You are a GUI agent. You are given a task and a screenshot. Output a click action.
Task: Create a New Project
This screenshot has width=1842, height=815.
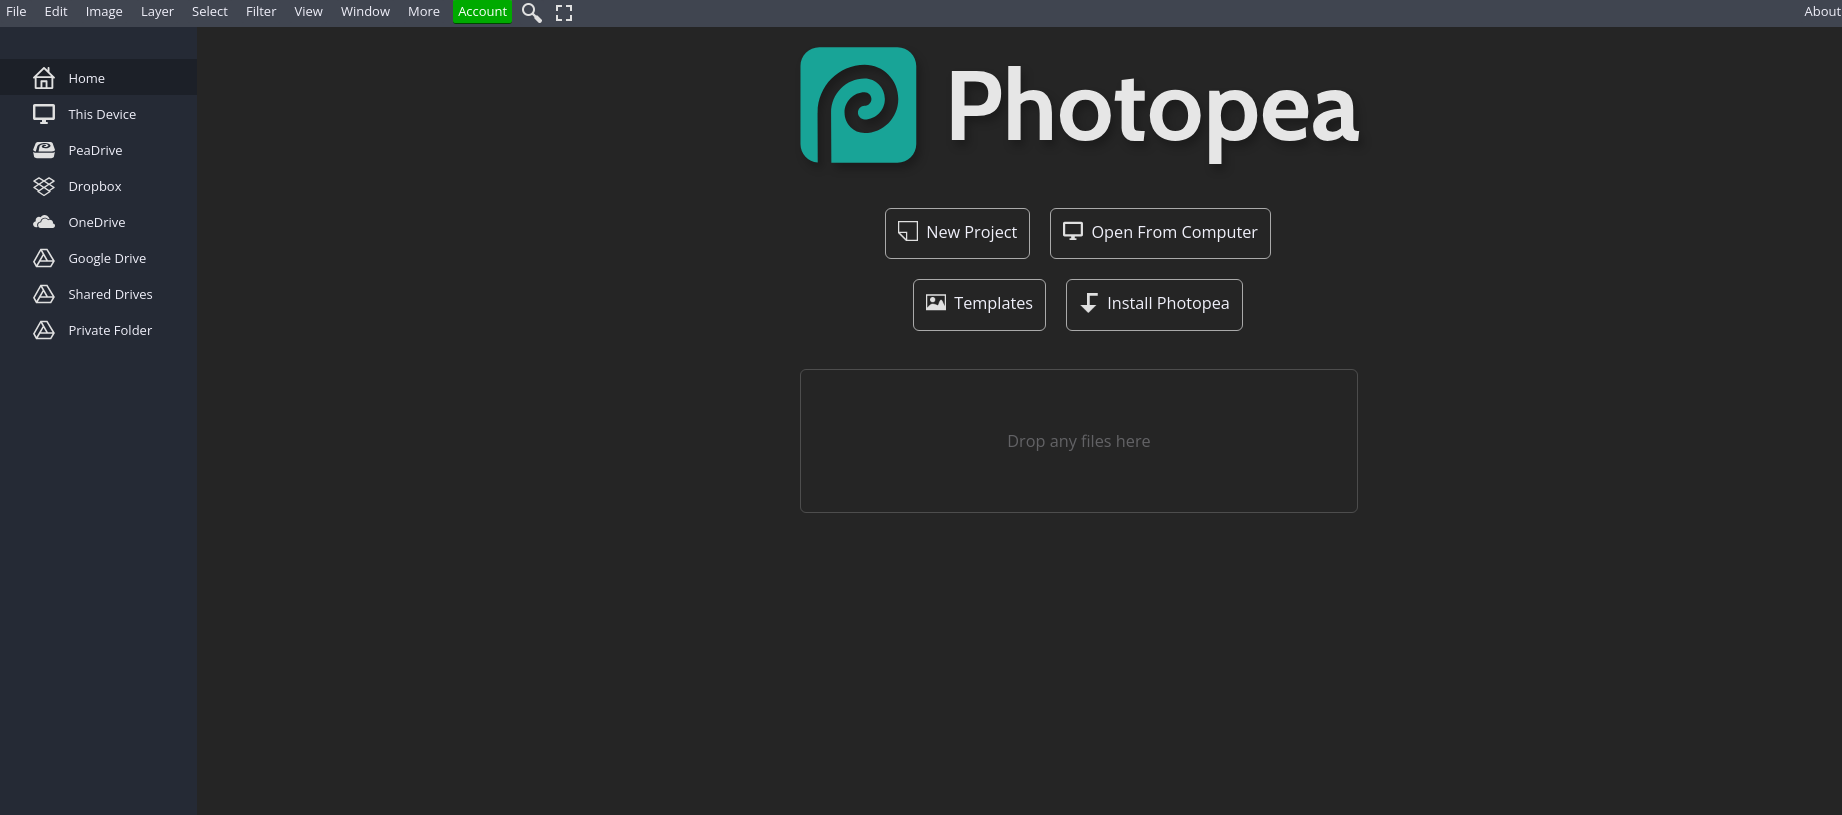click(957, 233)
